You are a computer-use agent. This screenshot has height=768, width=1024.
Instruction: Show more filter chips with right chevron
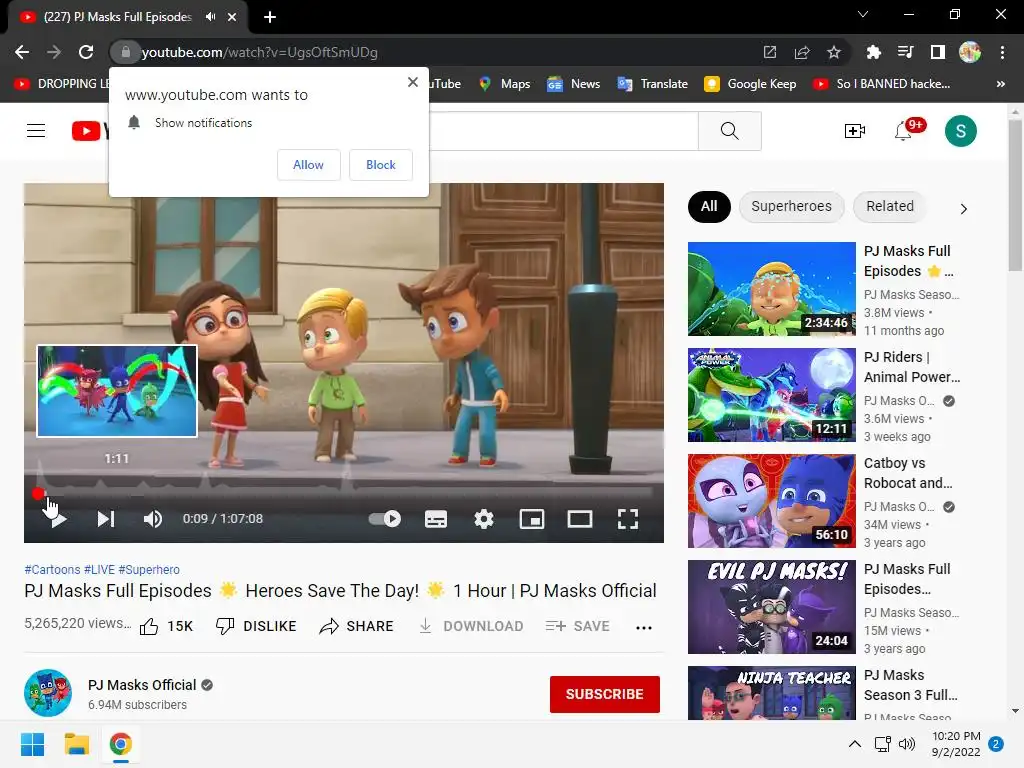[963, 209]
